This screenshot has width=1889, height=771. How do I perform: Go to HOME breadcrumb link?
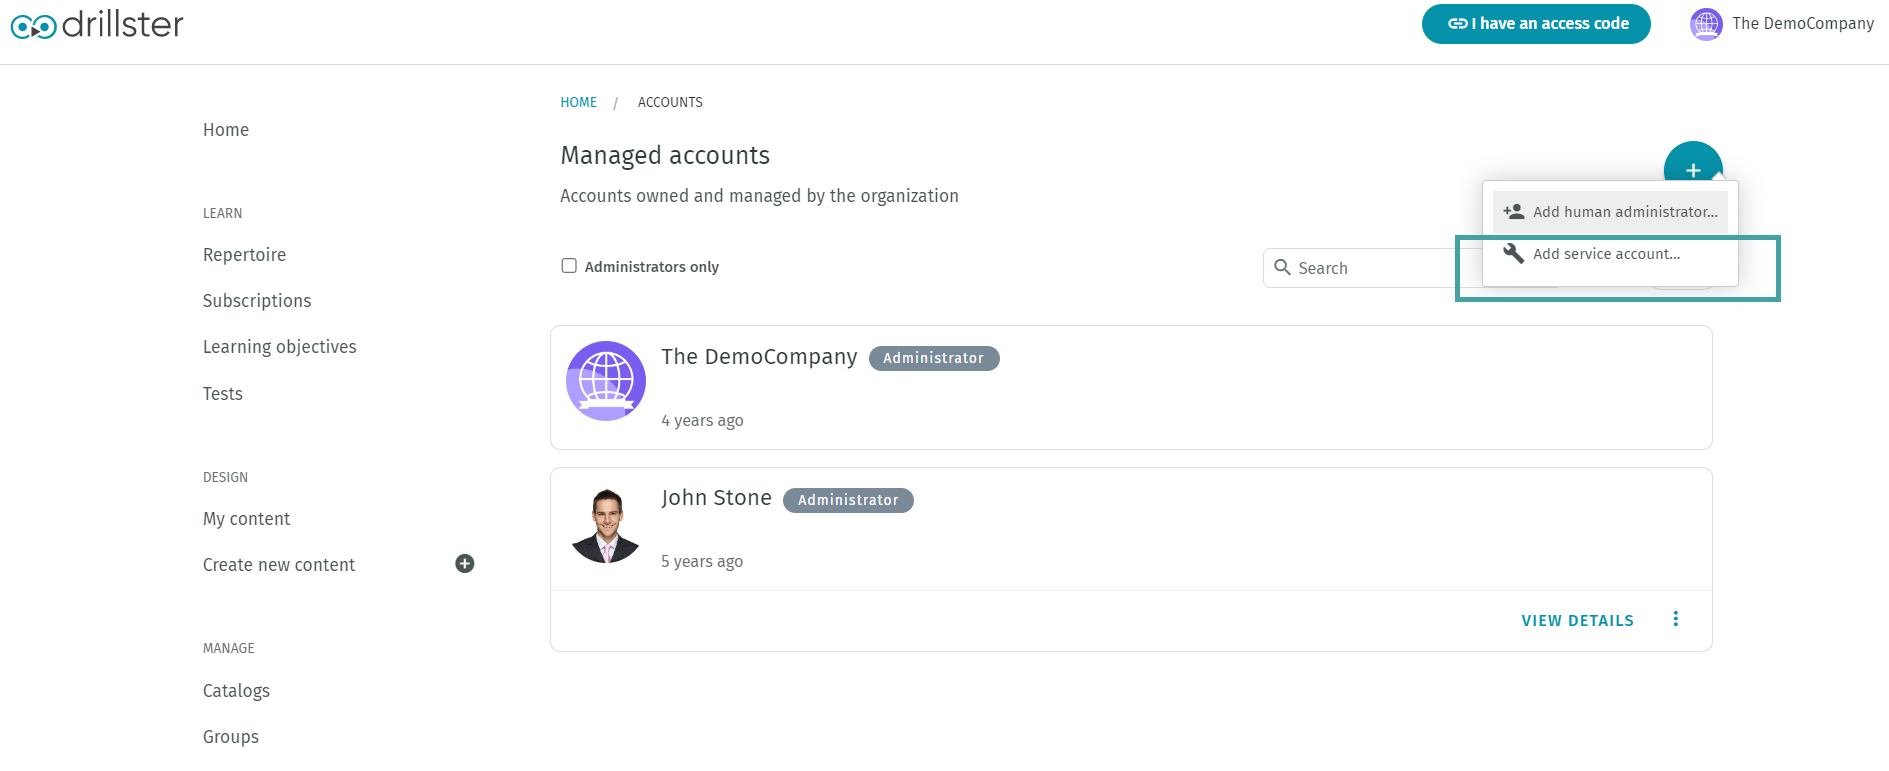(579, 102)
